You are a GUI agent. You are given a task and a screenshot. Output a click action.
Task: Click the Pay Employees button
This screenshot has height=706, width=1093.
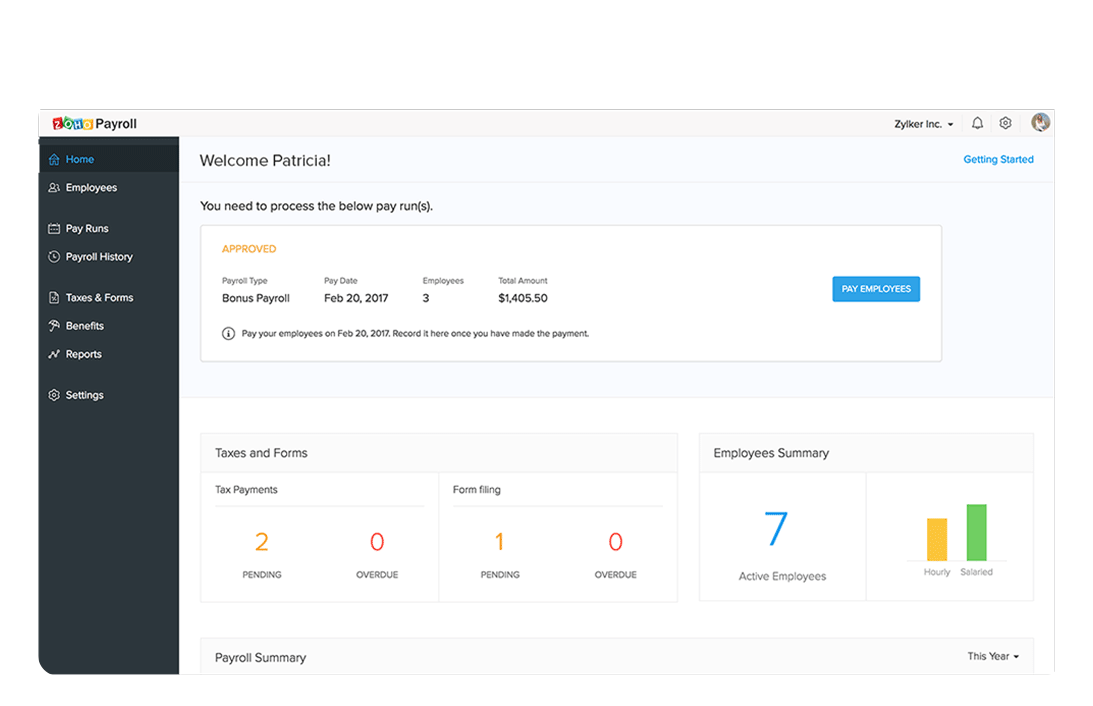click(876, 288)
